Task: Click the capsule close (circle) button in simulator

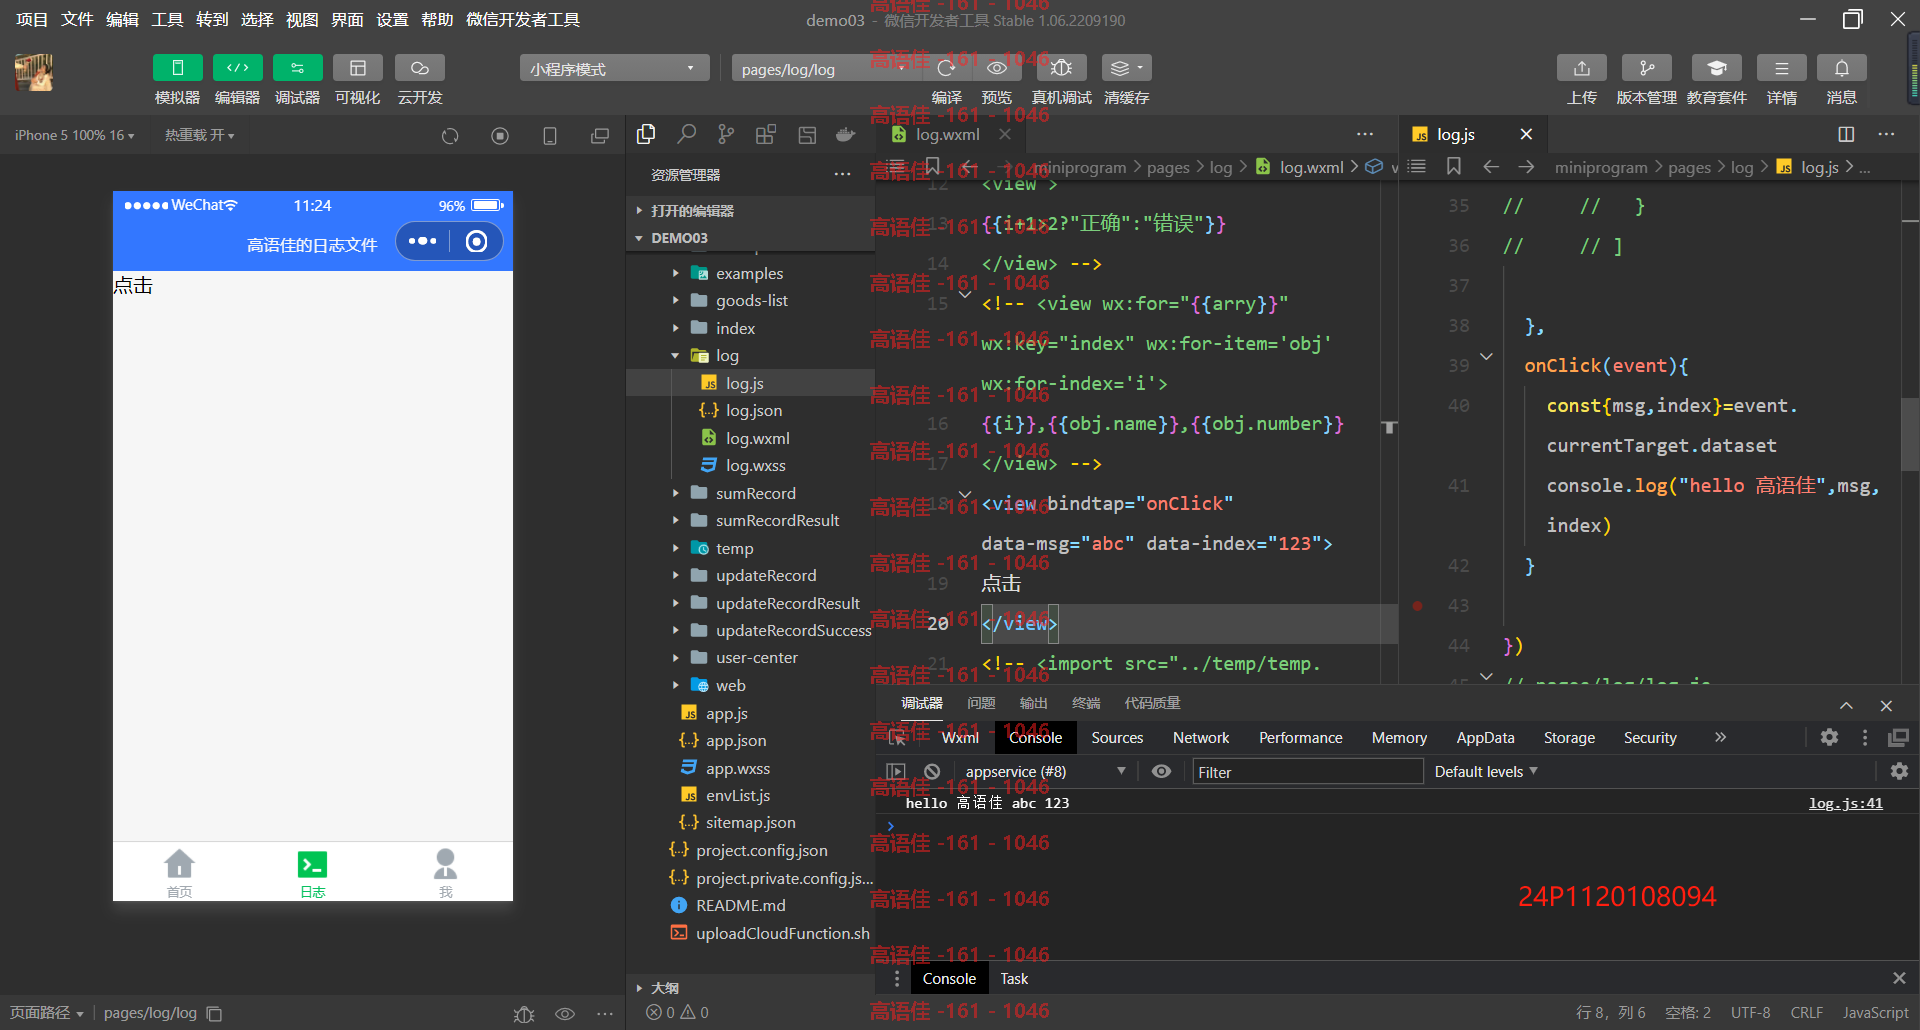Action: [x=477, y=241]
